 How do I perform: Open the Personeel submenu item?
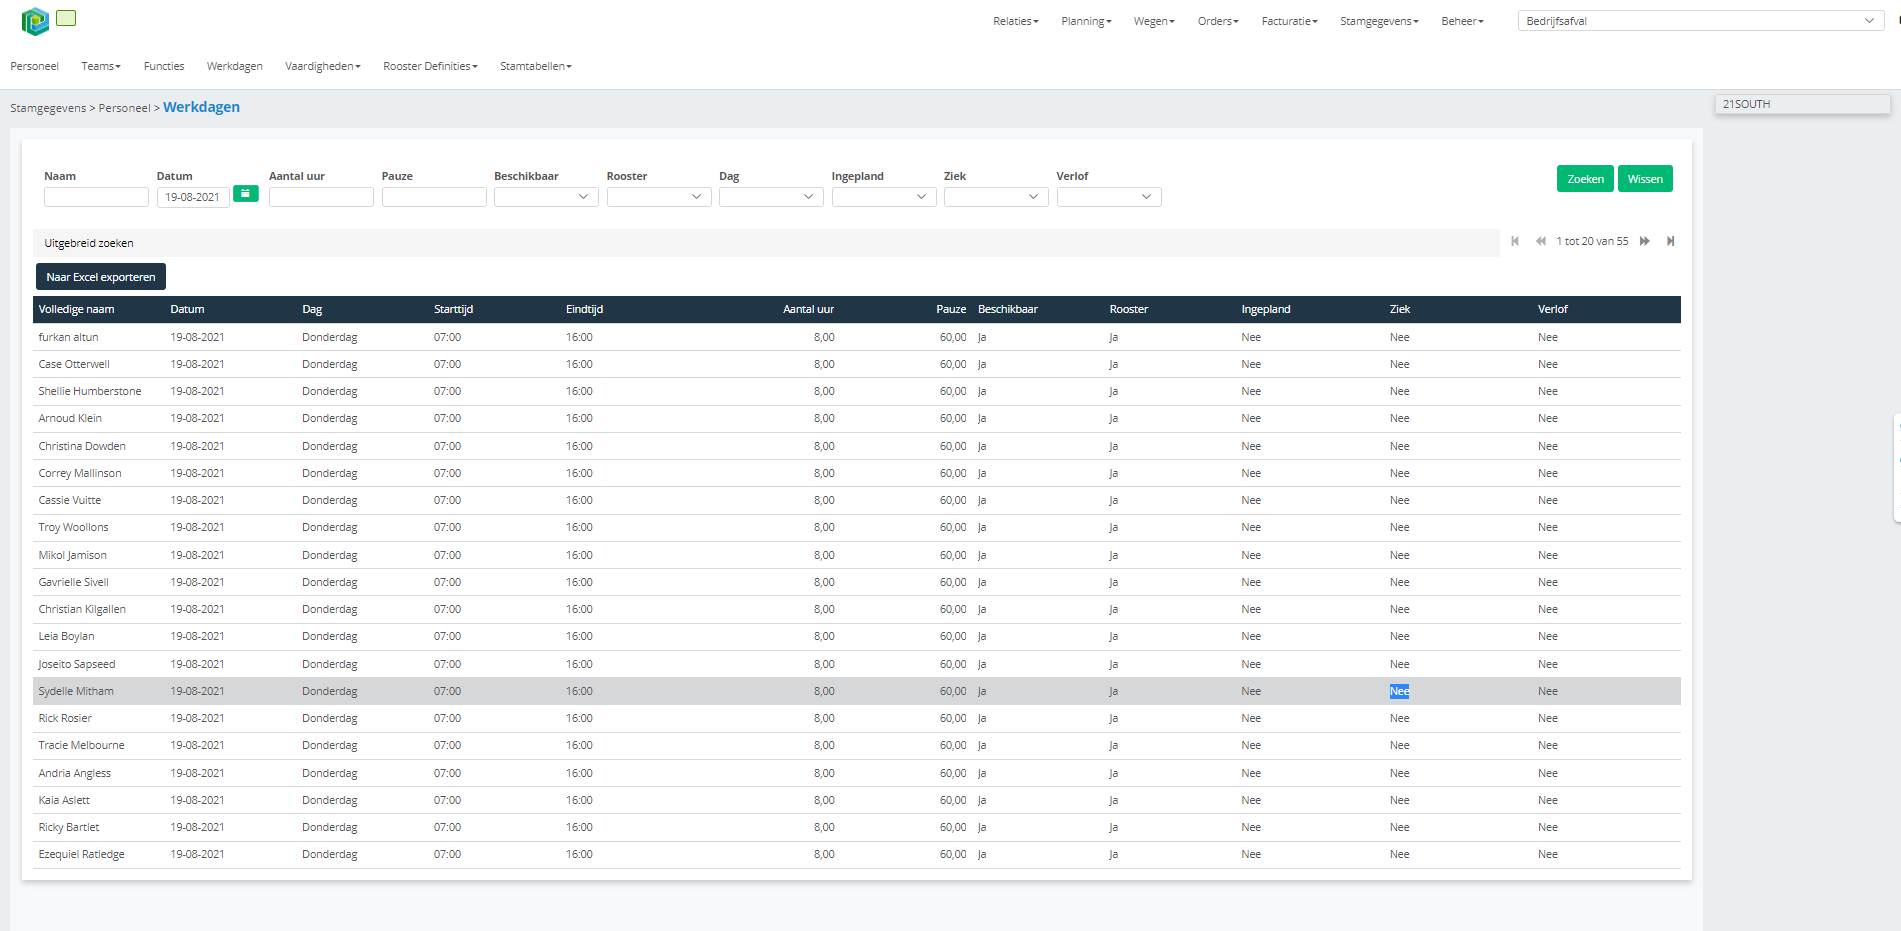point(35,66)
